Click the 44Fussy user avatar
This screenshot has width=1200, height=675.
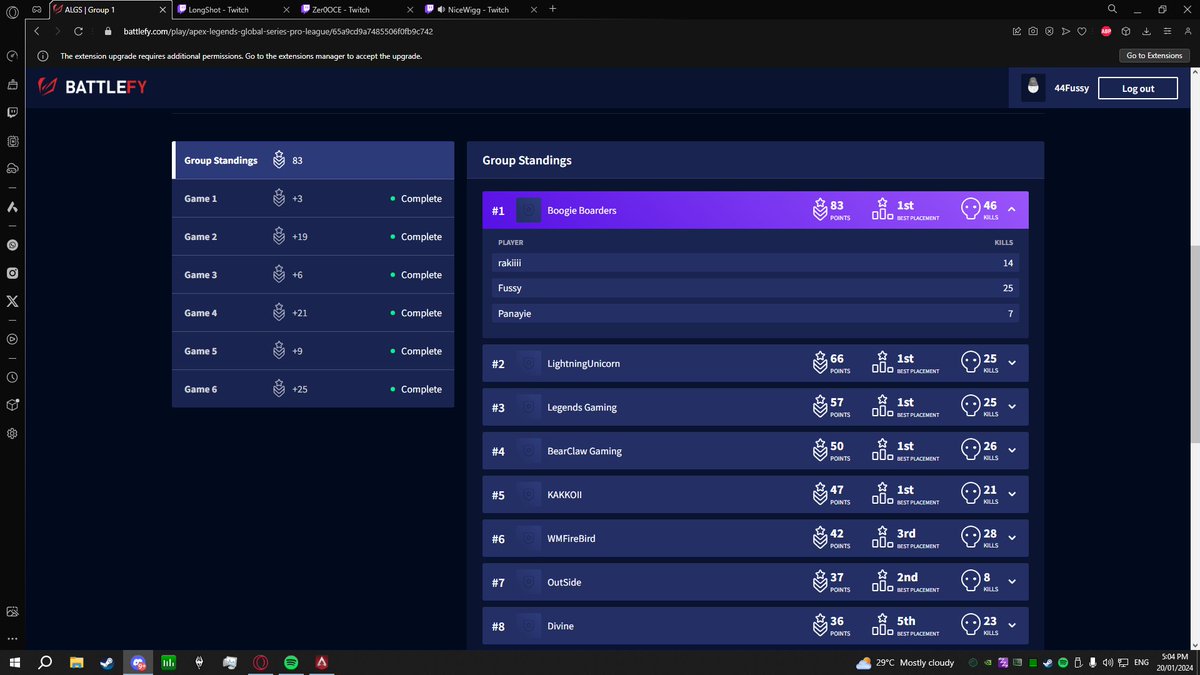click(1034, 87)
